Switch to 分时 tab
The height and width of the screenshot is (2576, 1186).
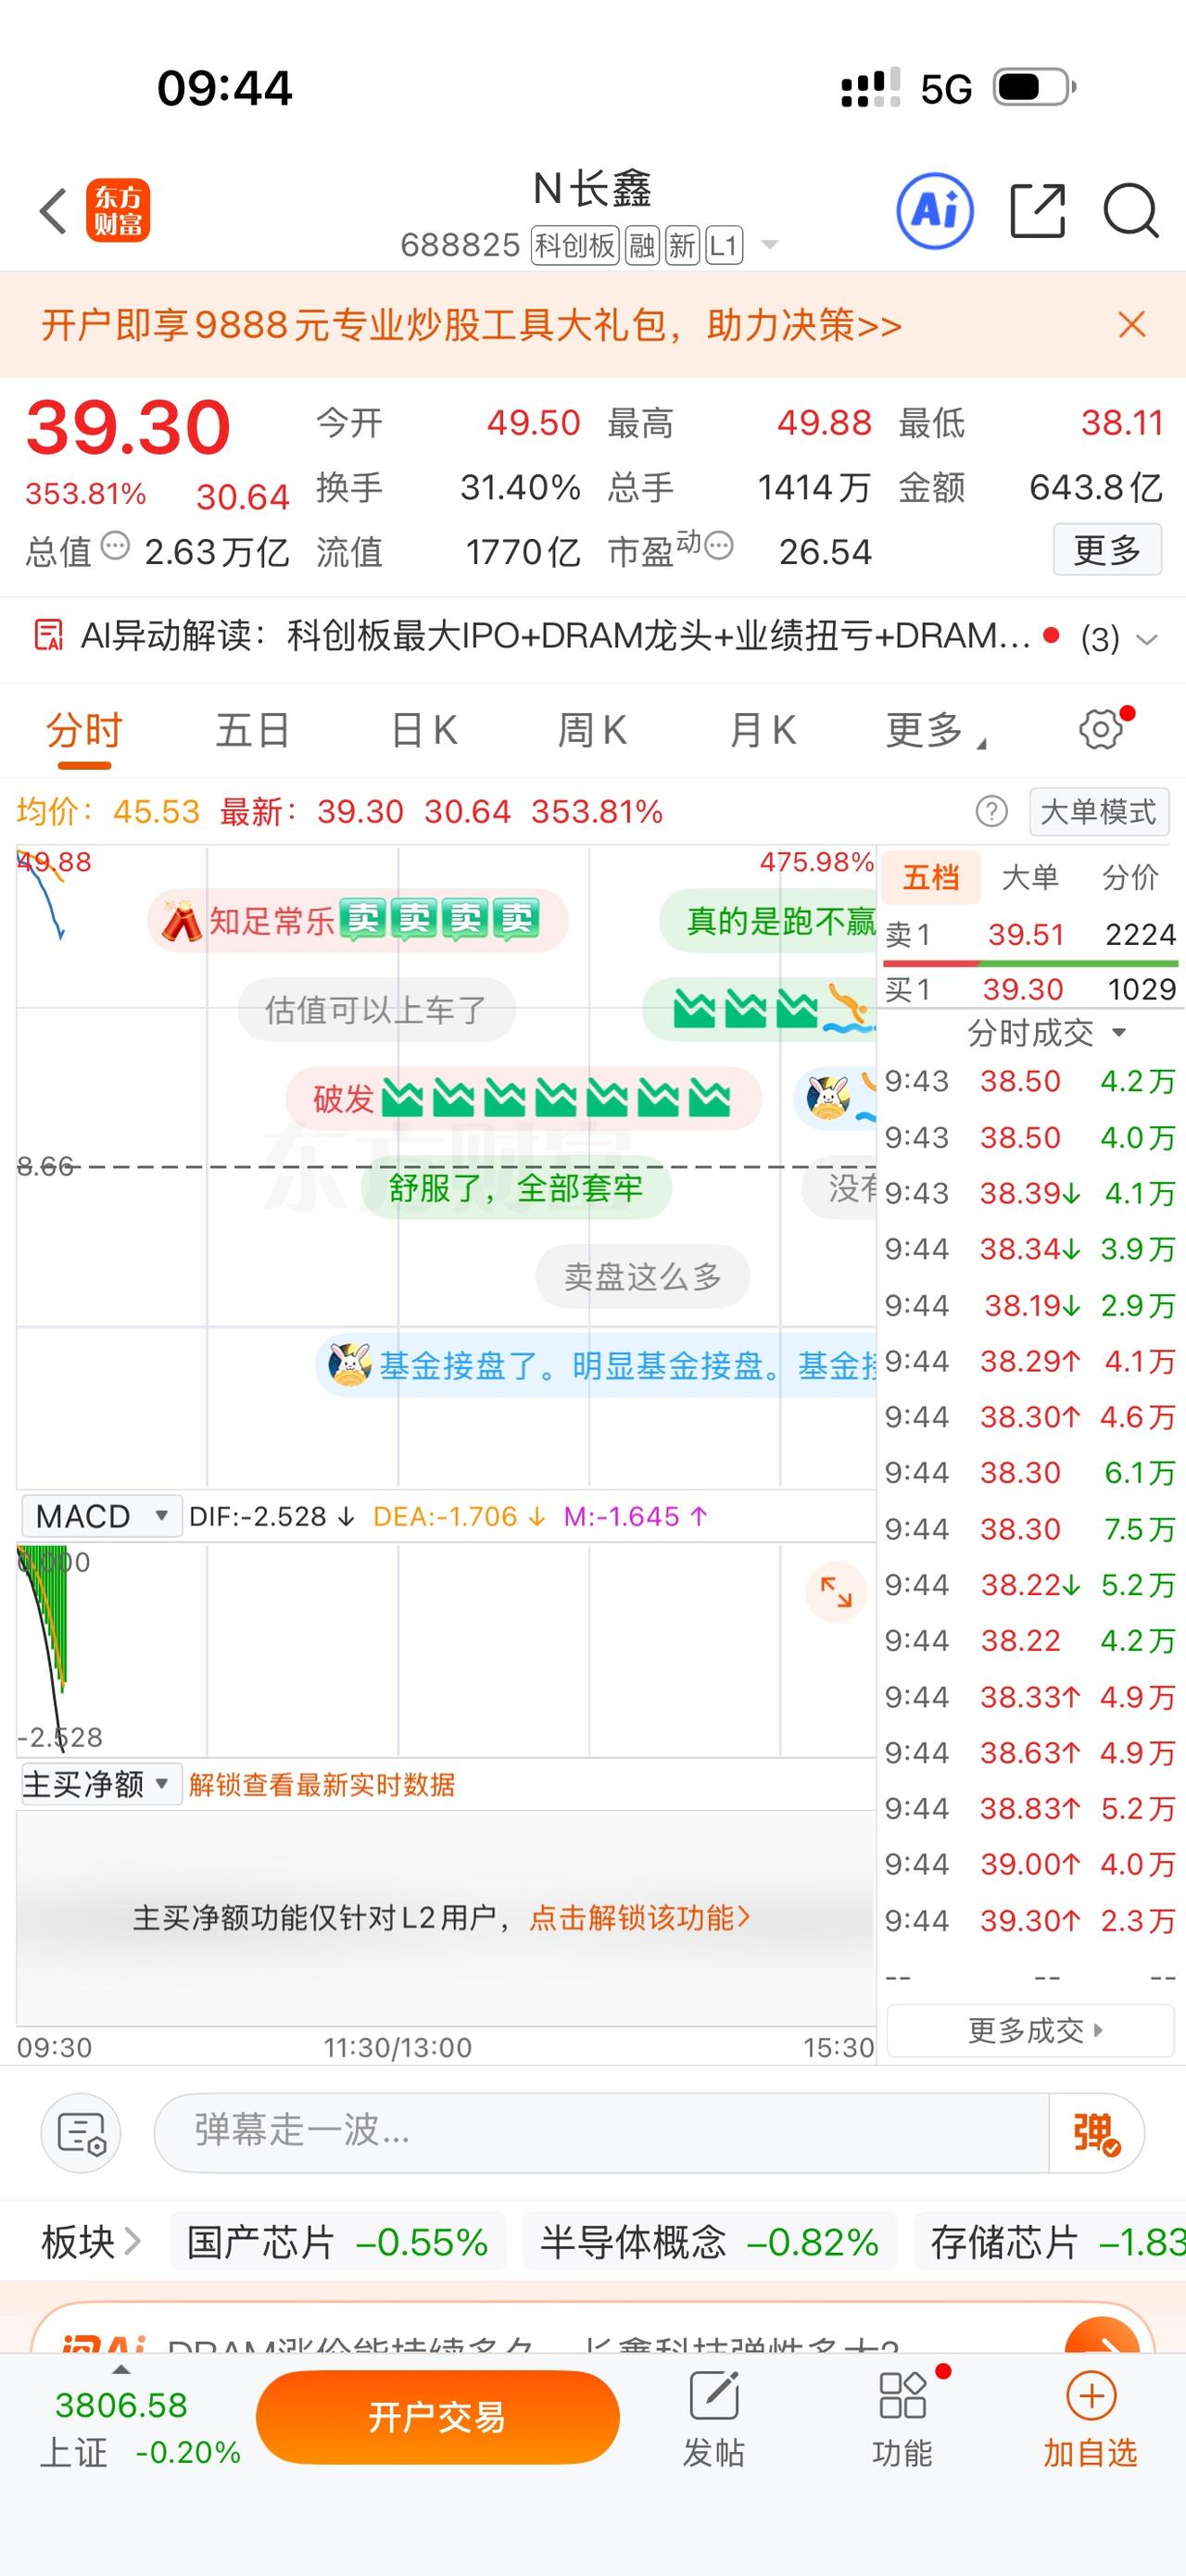84,730
